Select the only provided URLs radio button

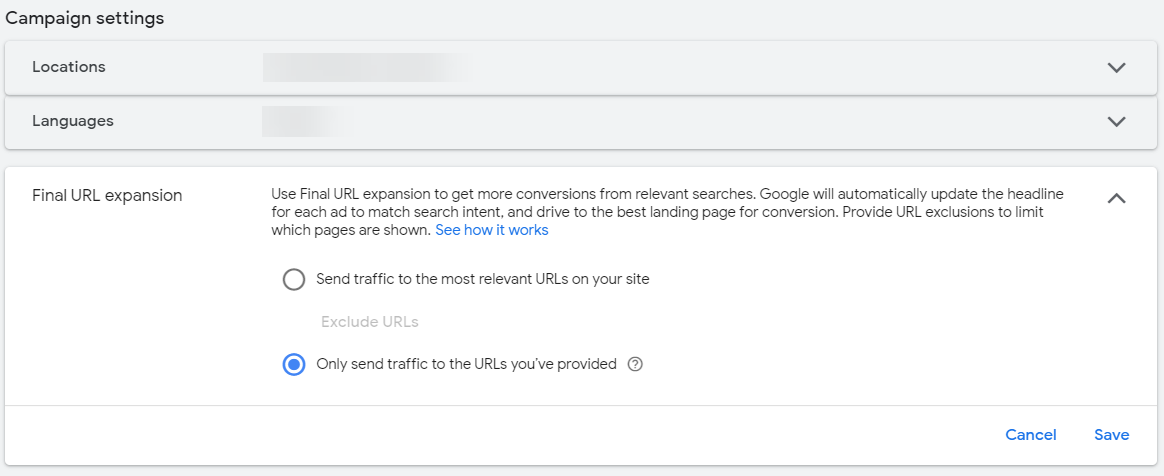294,365
